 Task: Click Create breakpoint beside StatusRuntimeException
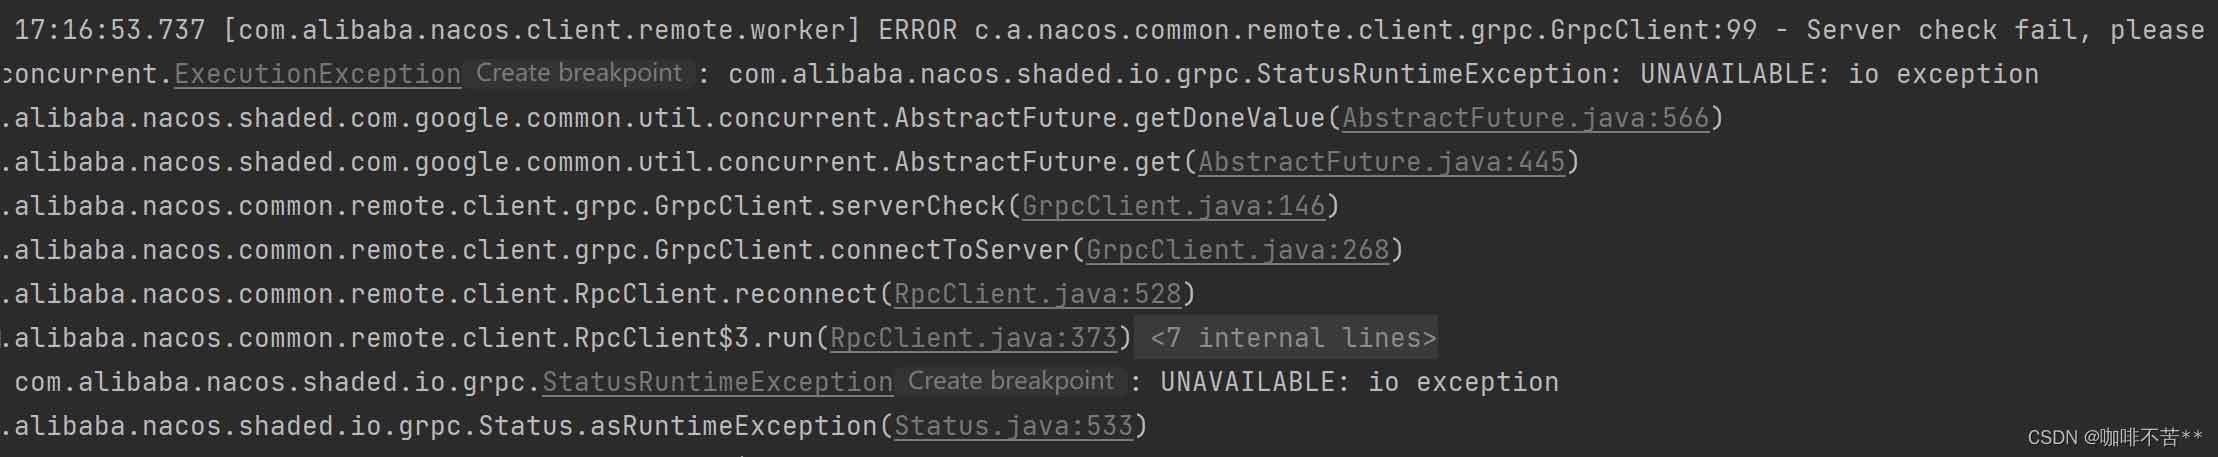1011,381
